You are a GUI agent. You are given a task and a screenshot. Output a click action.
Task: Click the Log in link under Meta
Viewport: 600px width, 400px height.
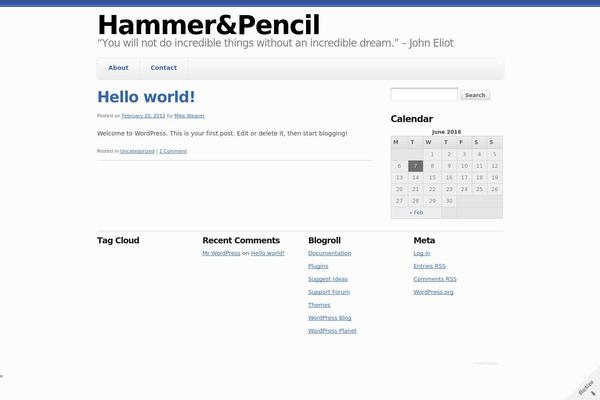coord(422,253)
